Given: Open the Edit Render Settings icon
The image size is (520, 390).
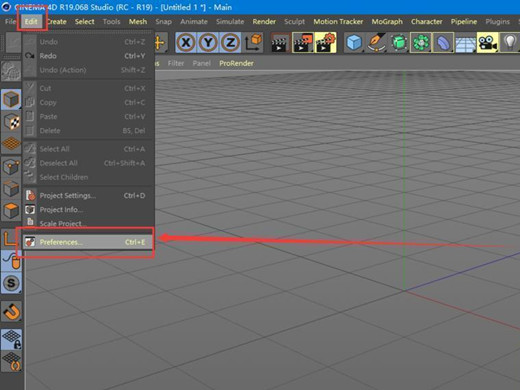Looking at the screenshot, I should 325,42.
